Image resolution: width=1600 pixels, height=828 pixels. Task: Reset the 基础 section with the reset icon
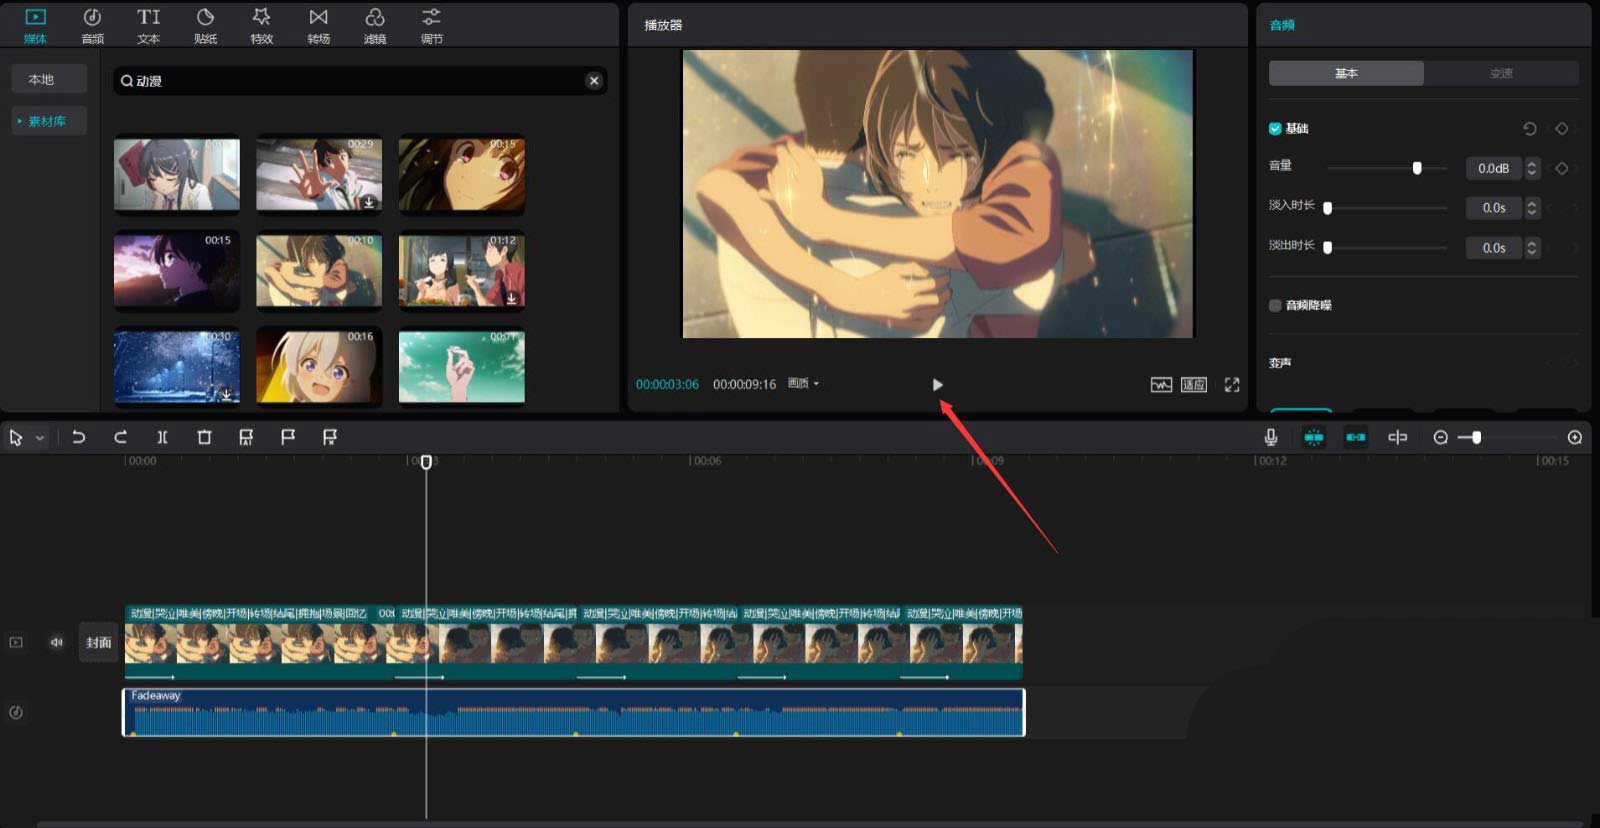[x=1529, y=128]
